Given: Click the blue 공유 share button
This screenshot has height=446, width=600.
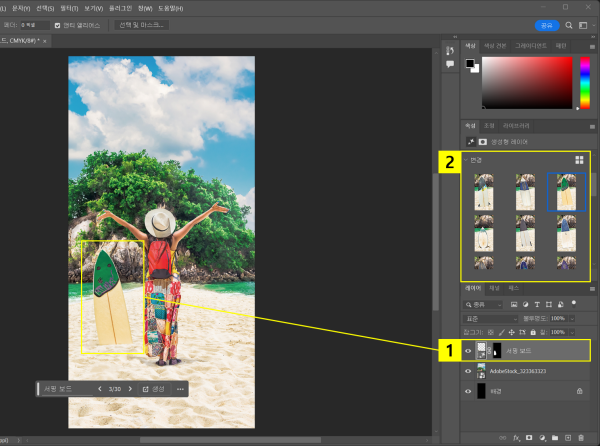Looking at the screenshot, I should pos(547,24).
